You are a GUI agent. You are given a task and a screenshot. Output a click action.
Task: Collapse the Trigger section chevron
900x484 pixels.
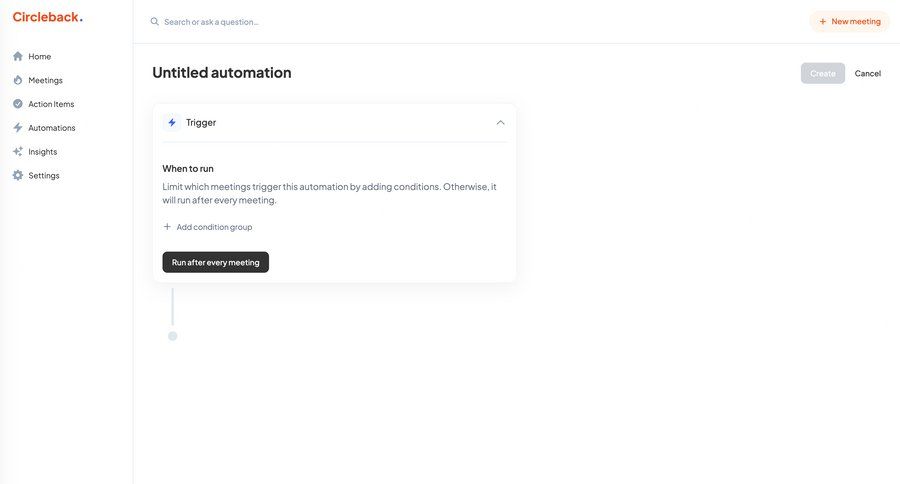[500, 122]
